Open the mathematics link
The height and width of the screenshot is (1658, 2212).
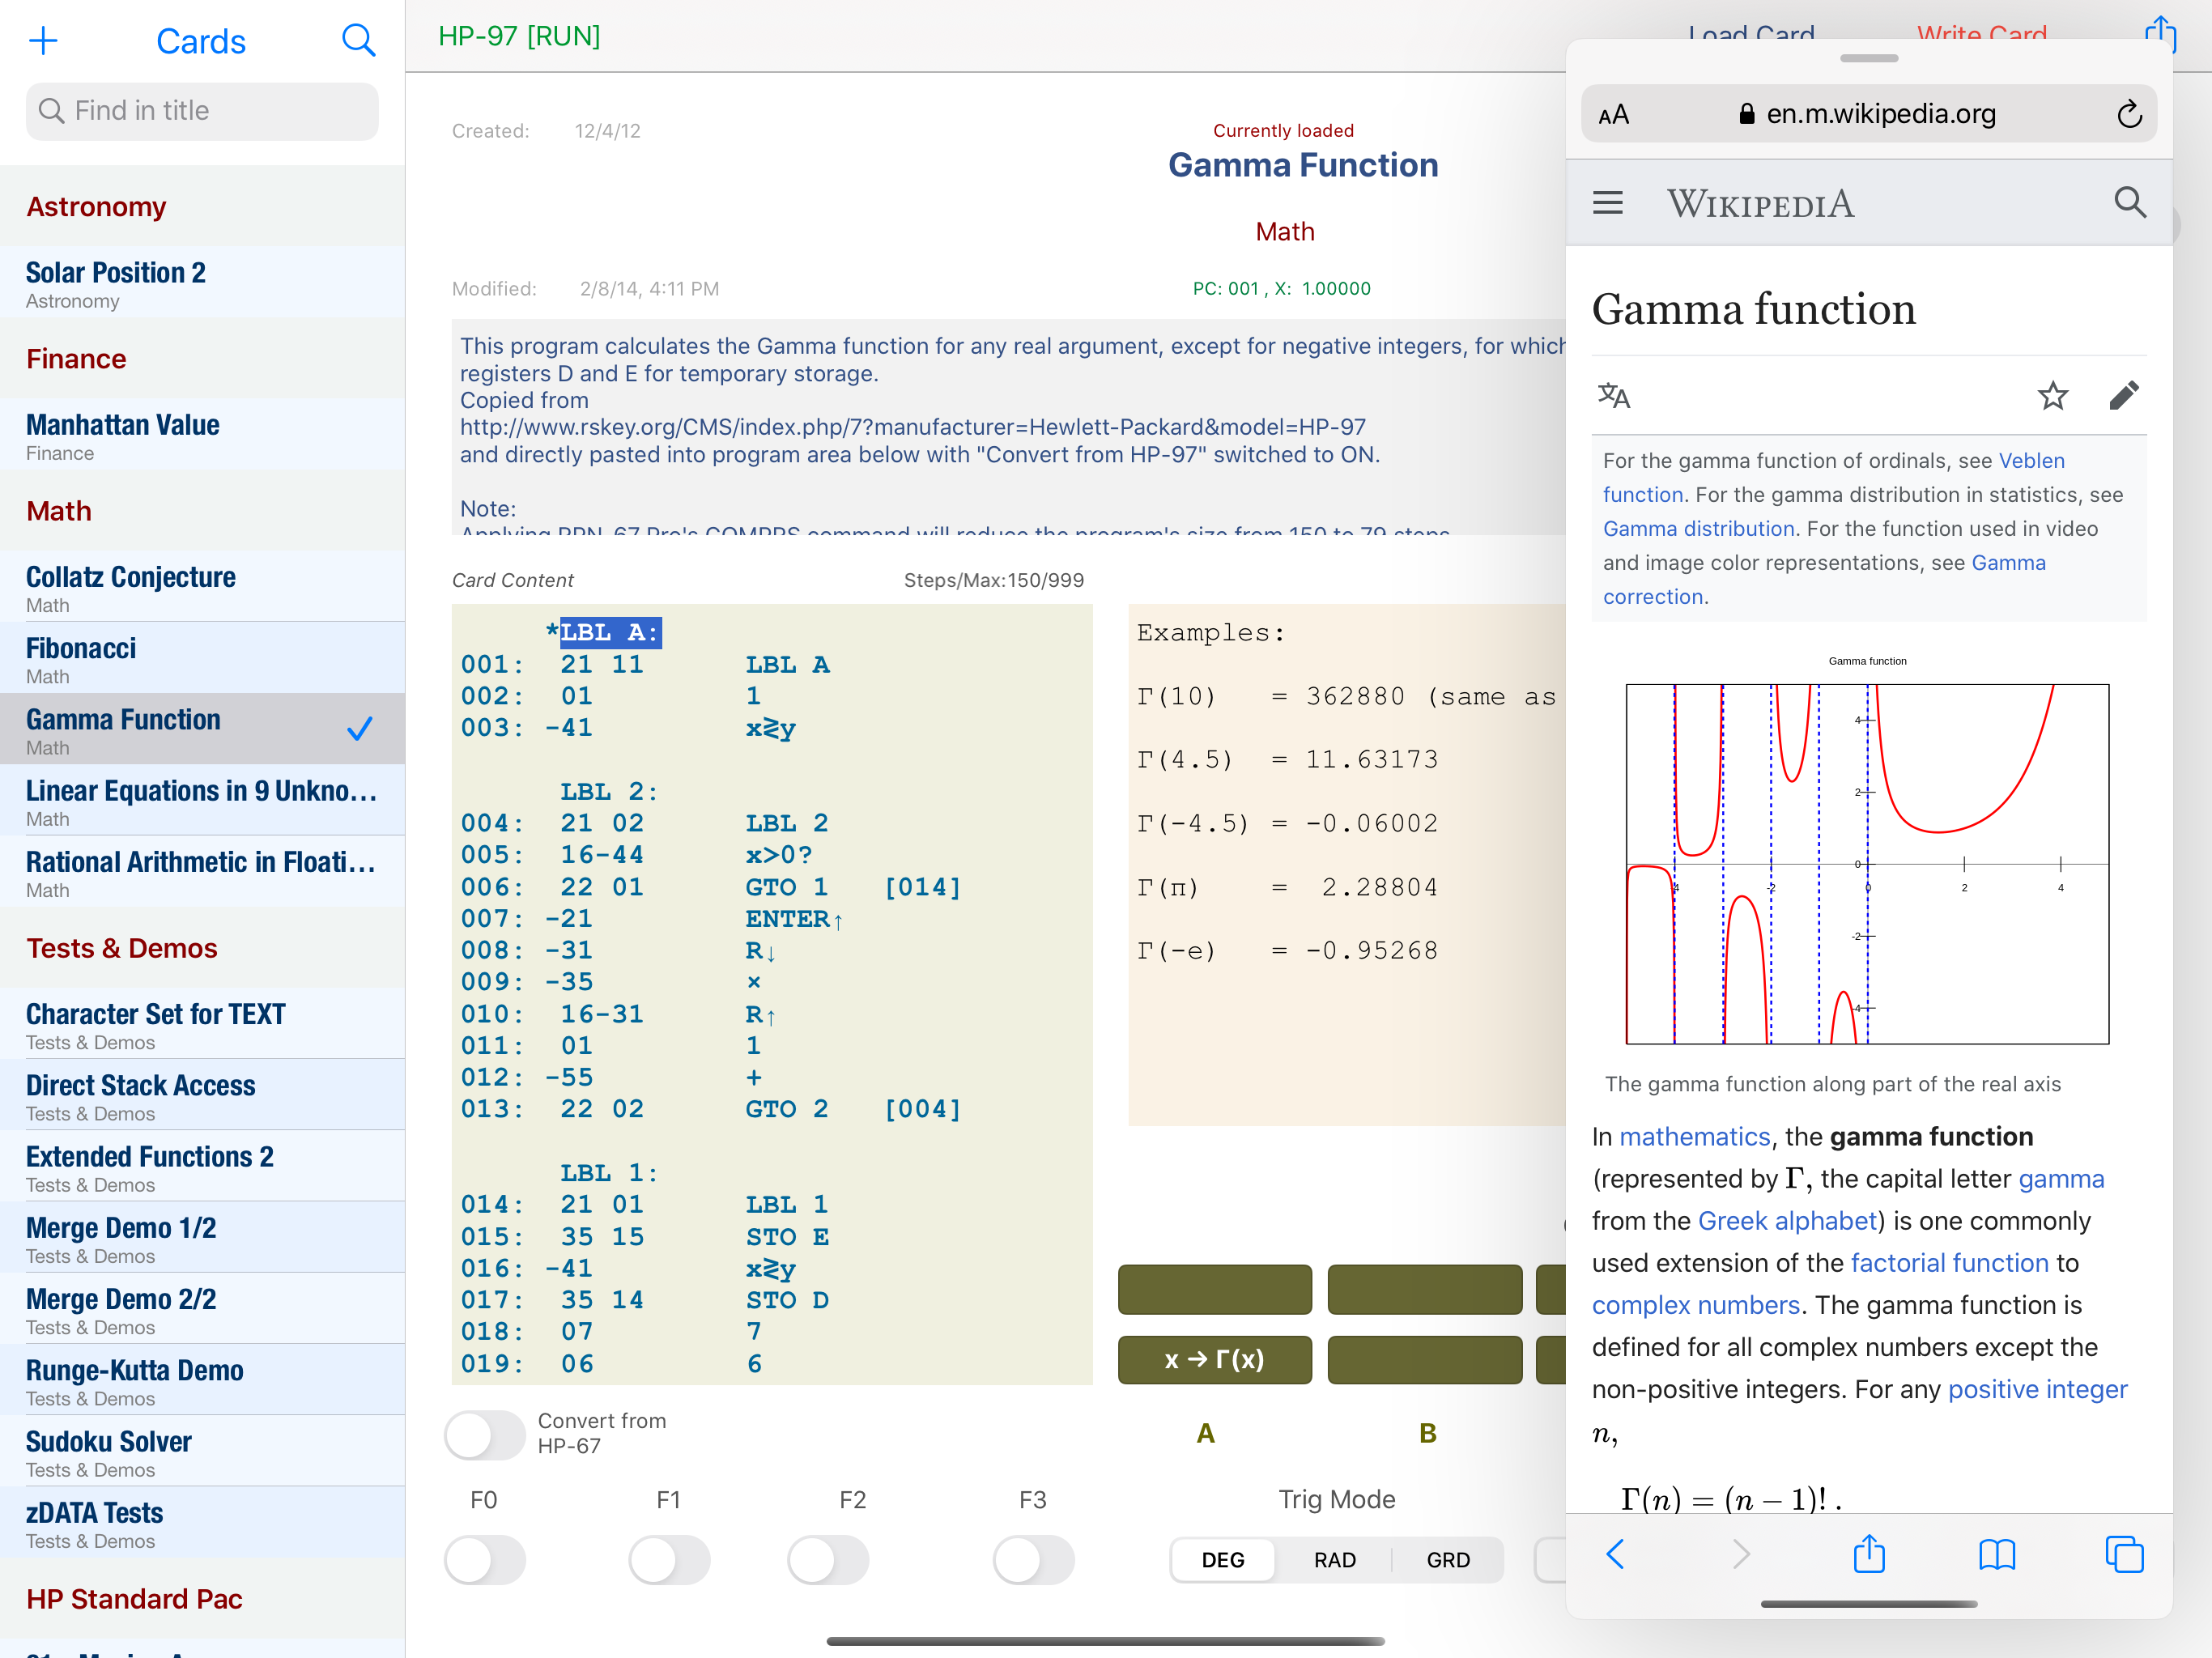[1694, 1137]
